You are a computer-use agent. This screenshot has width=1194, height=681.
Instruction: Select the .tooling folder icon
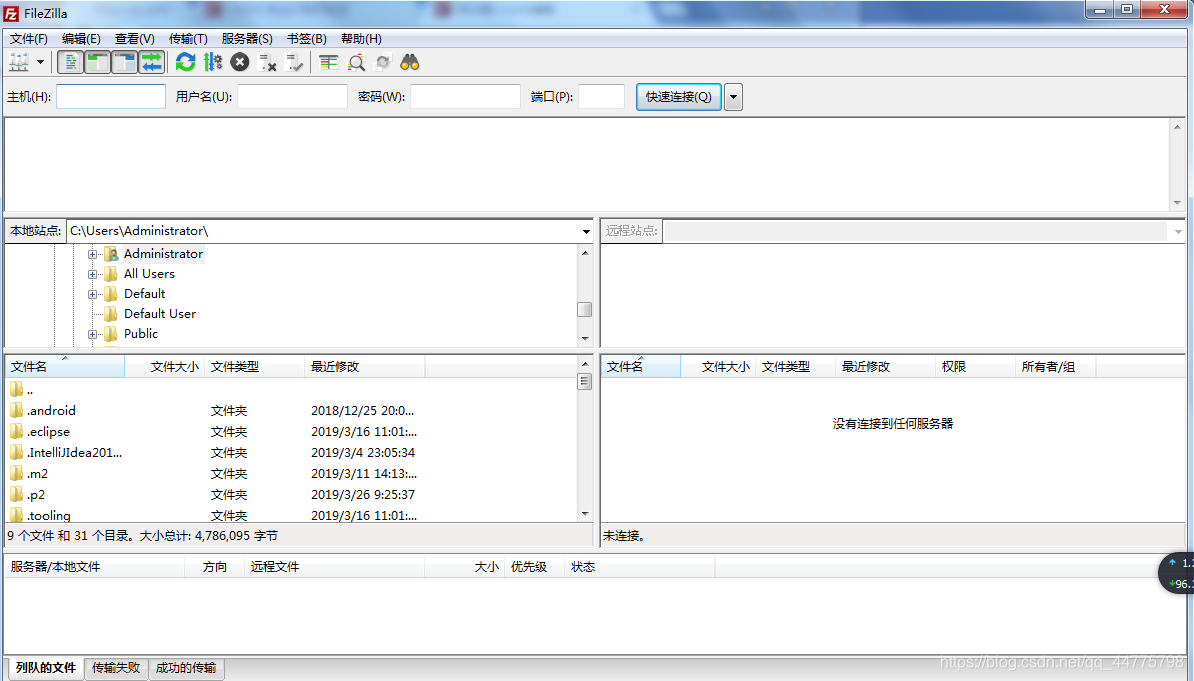pos(17,515)
